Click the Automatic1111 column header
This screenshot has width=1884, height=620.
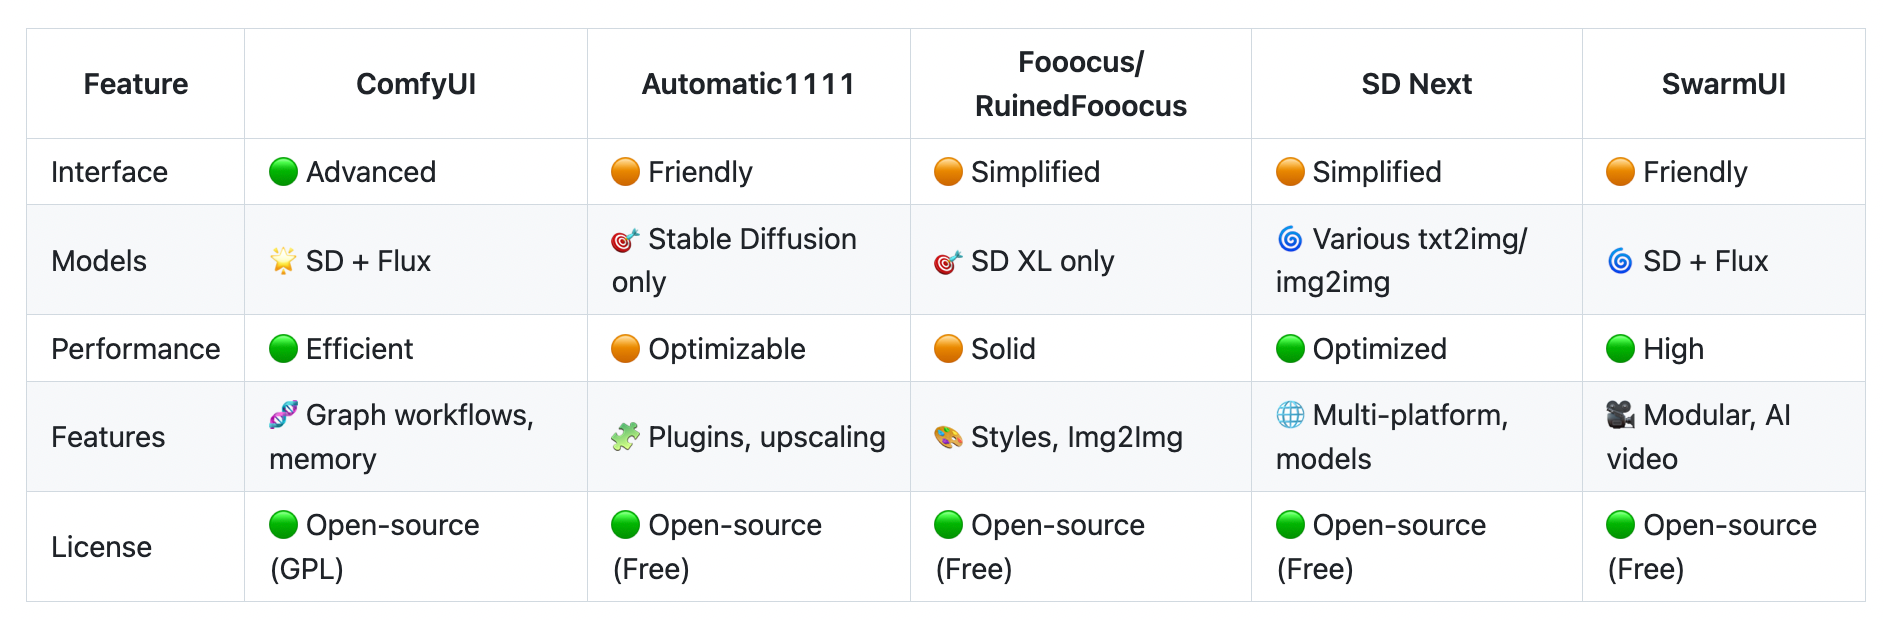748,84
